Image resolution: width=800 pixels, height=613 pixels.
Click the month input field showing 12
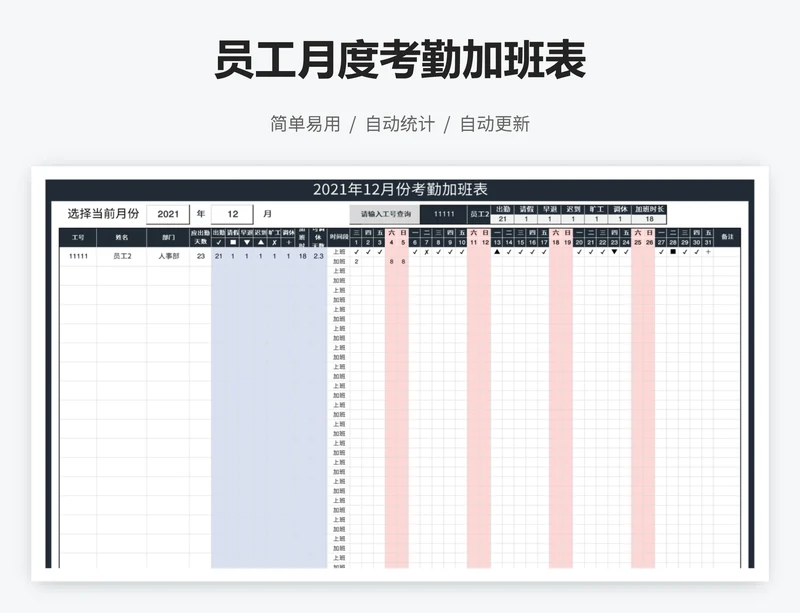pos(233,214)
